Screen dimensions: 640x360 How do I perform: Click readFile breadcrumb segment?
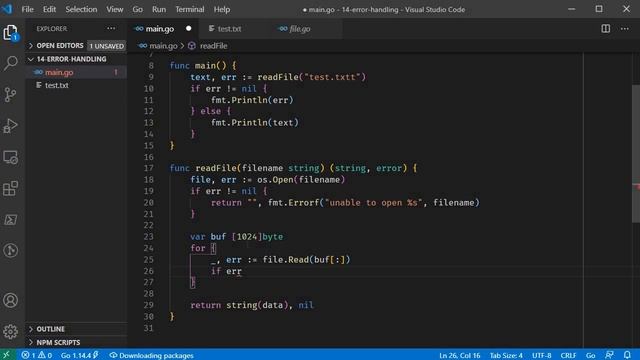(213, 46)
